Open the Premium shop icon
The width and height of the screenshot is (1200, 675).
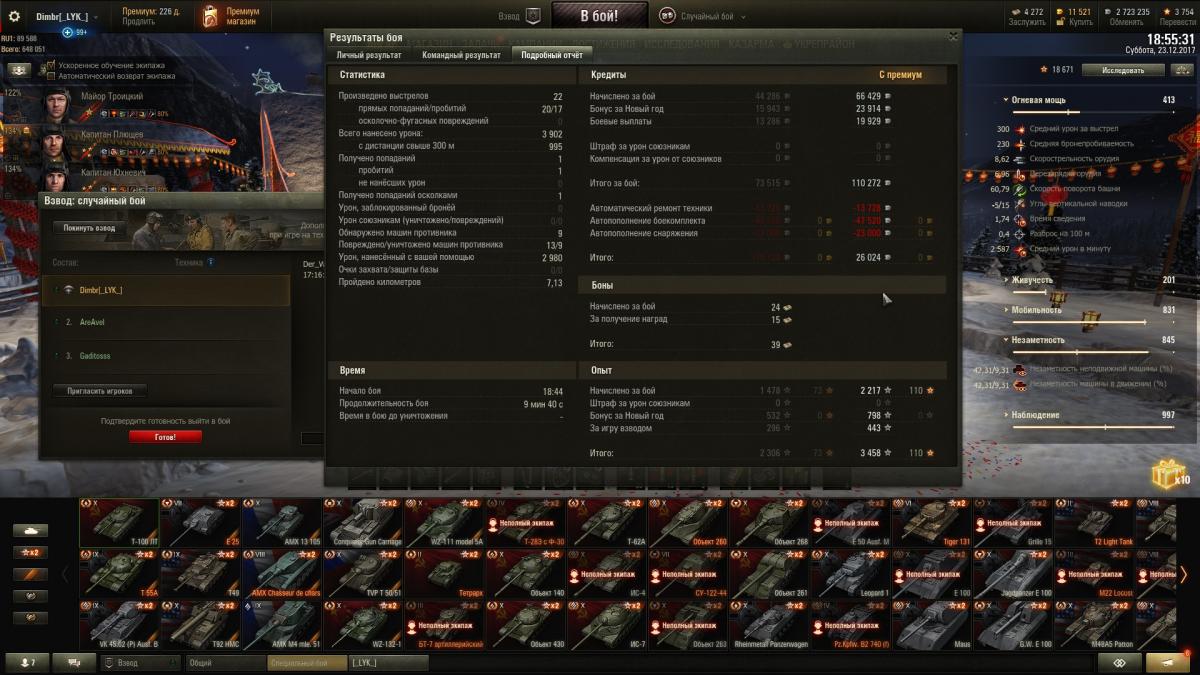click(x=209, y=17)
